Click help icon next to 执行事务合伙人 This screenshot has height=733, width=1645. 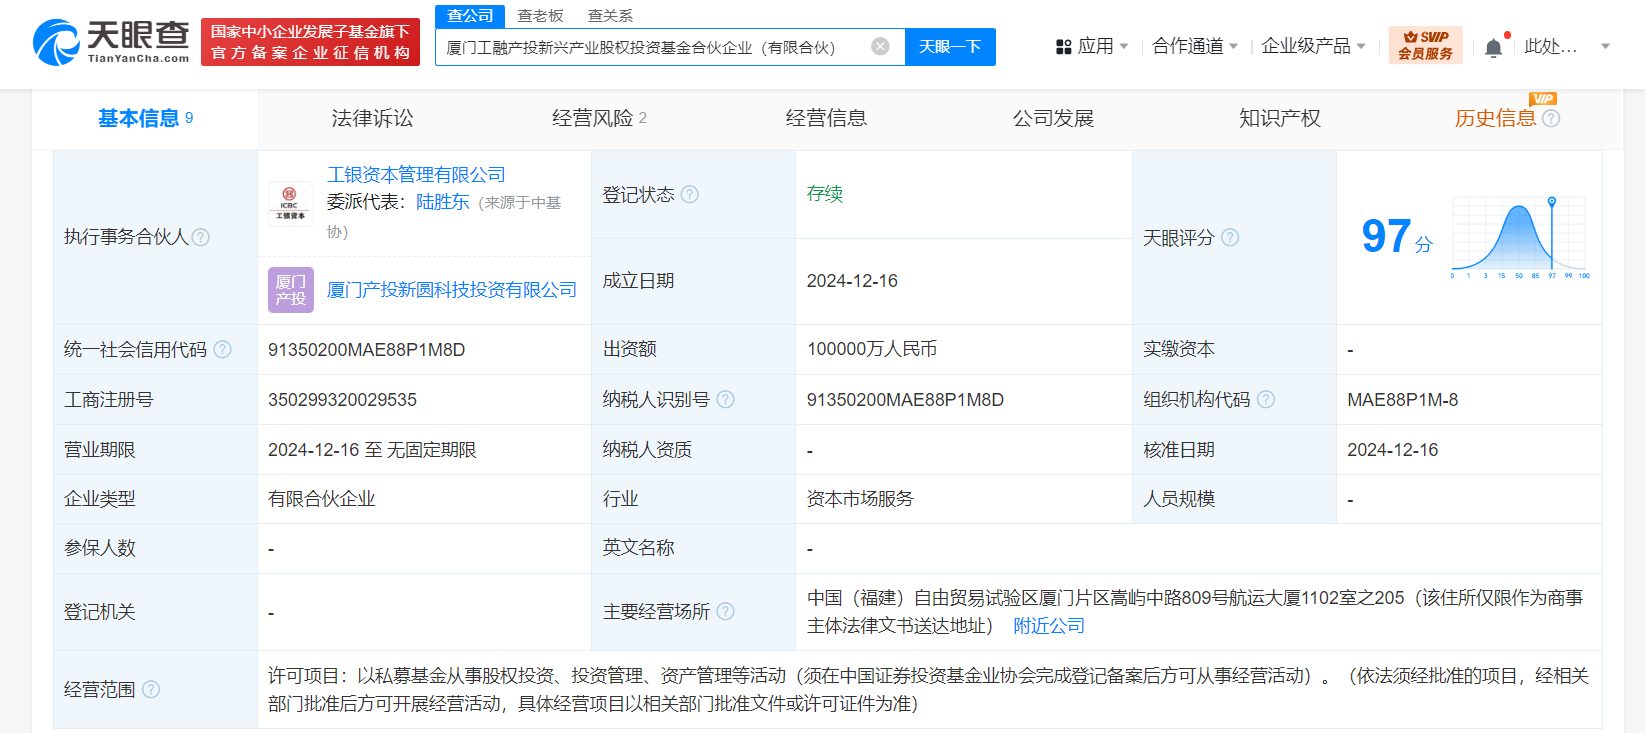pyautogui.click(x=200, y=237)
